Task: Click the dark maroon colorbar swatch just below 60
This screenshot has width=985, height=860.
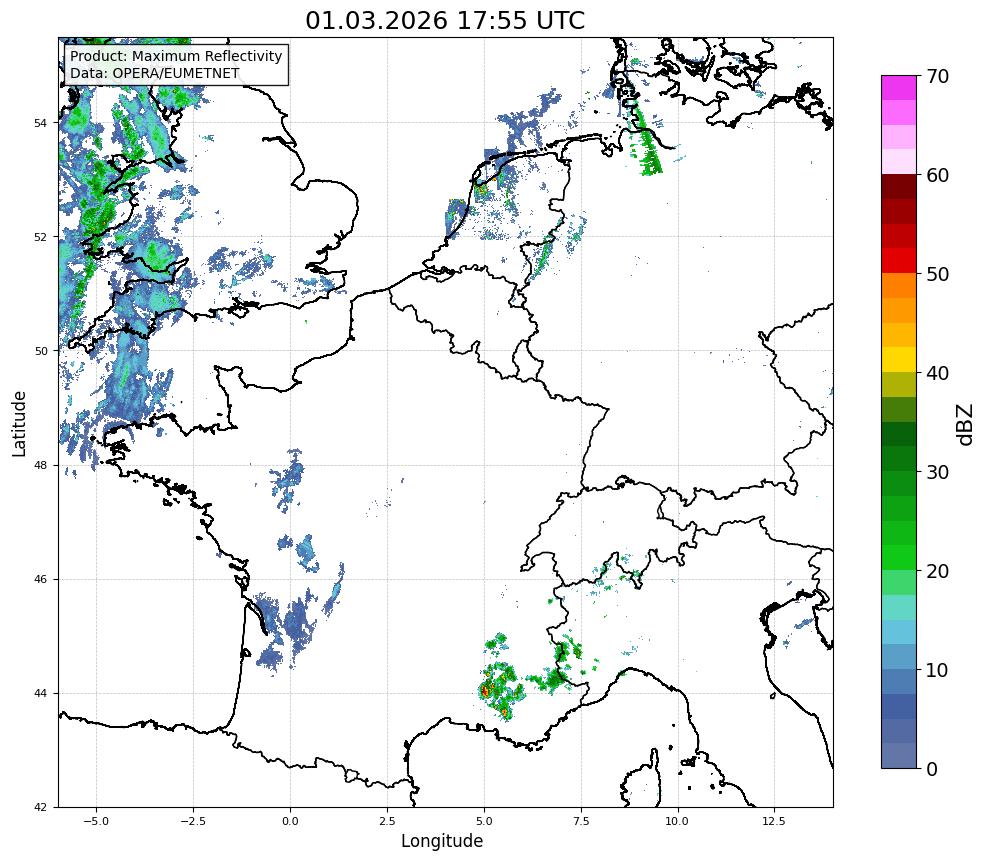Action: click(x=899, y=187)
